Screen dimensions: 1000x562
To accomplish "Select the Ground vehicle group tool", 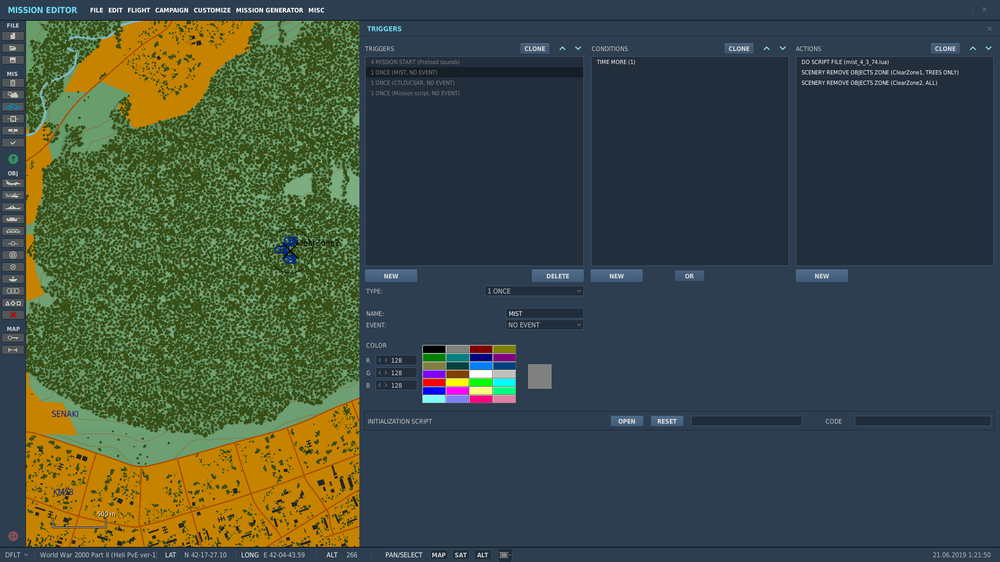I will pos(13,219).
